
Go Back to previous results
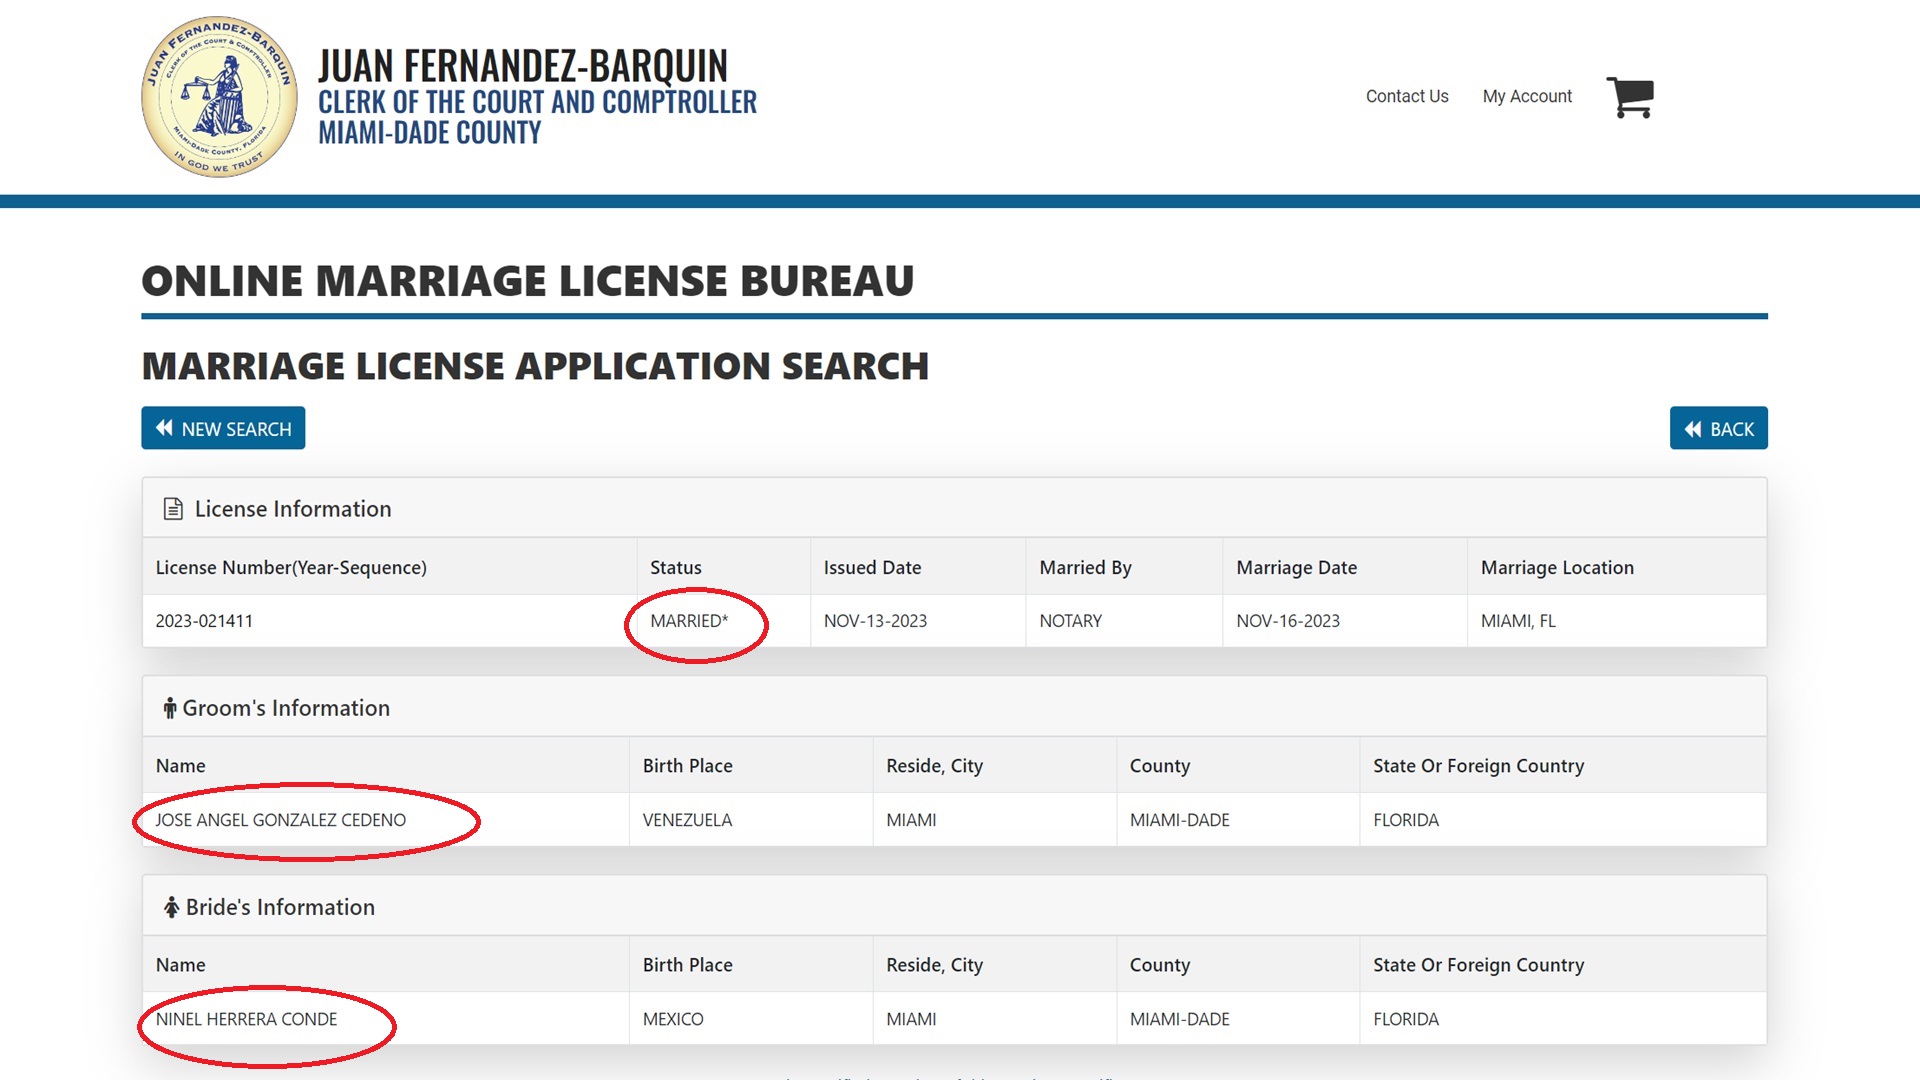tap(1718, 428)
